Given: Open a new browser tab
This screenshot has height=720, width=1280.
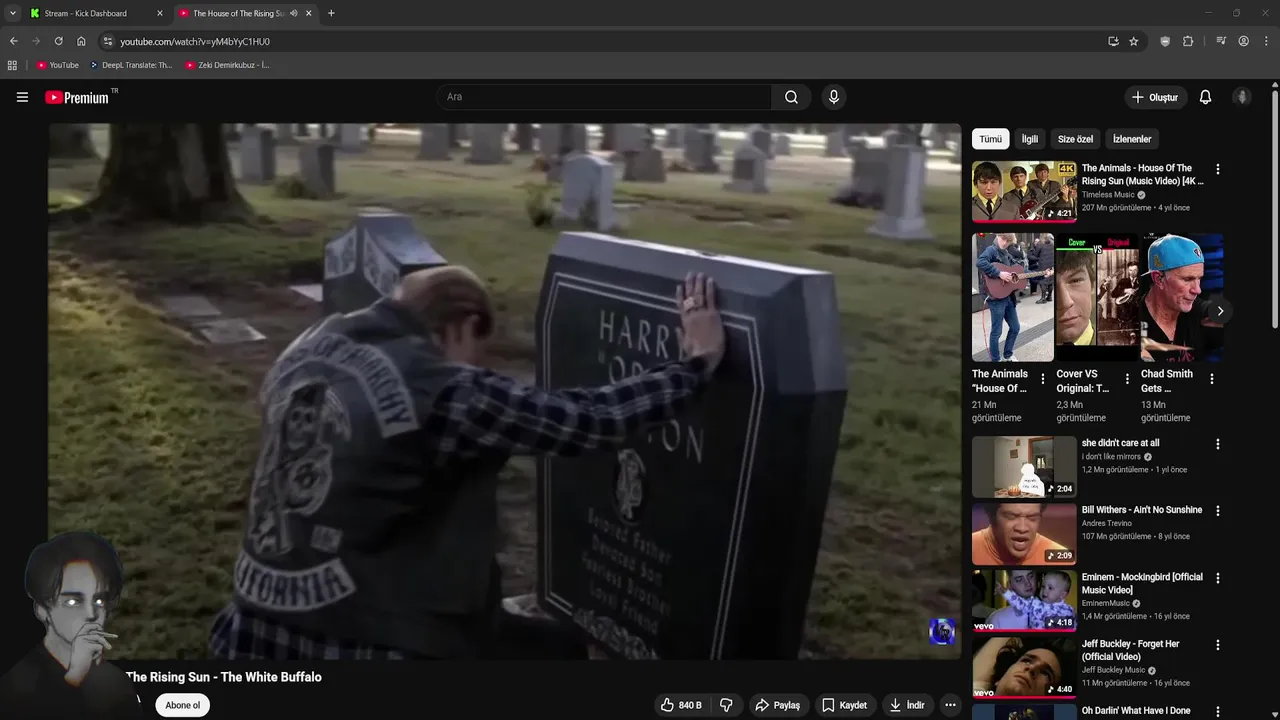Looking at the screenshot, I should pos(331,13).
